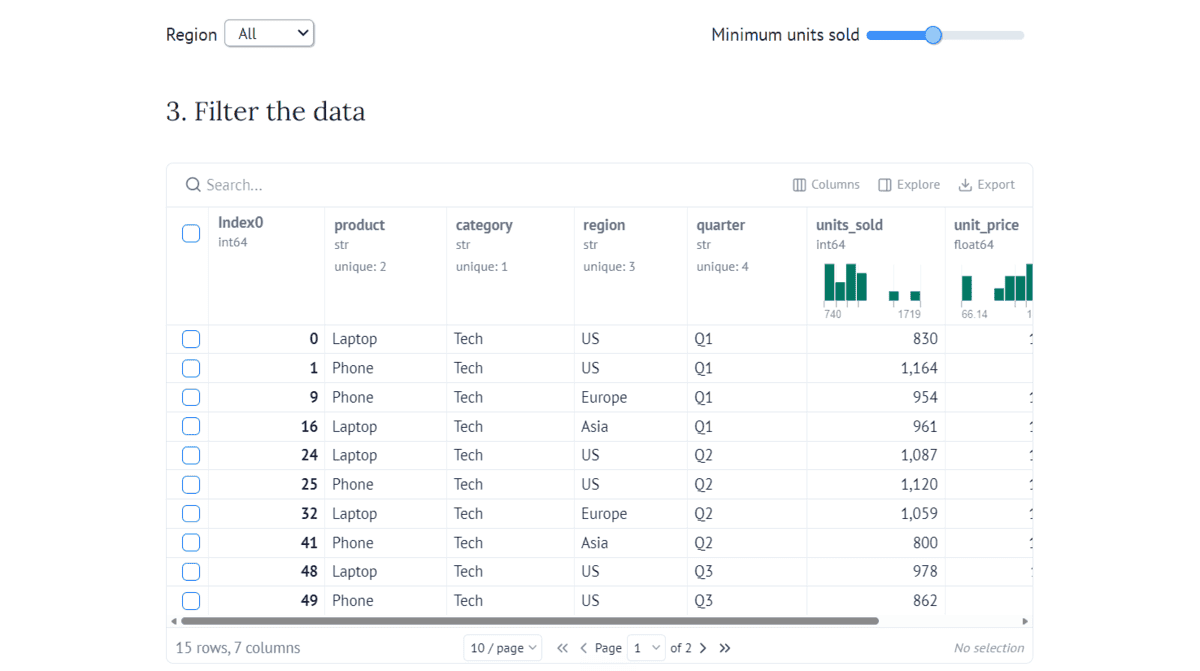
Task: Click the 862 units_sold cell
Action: point(876,600)
